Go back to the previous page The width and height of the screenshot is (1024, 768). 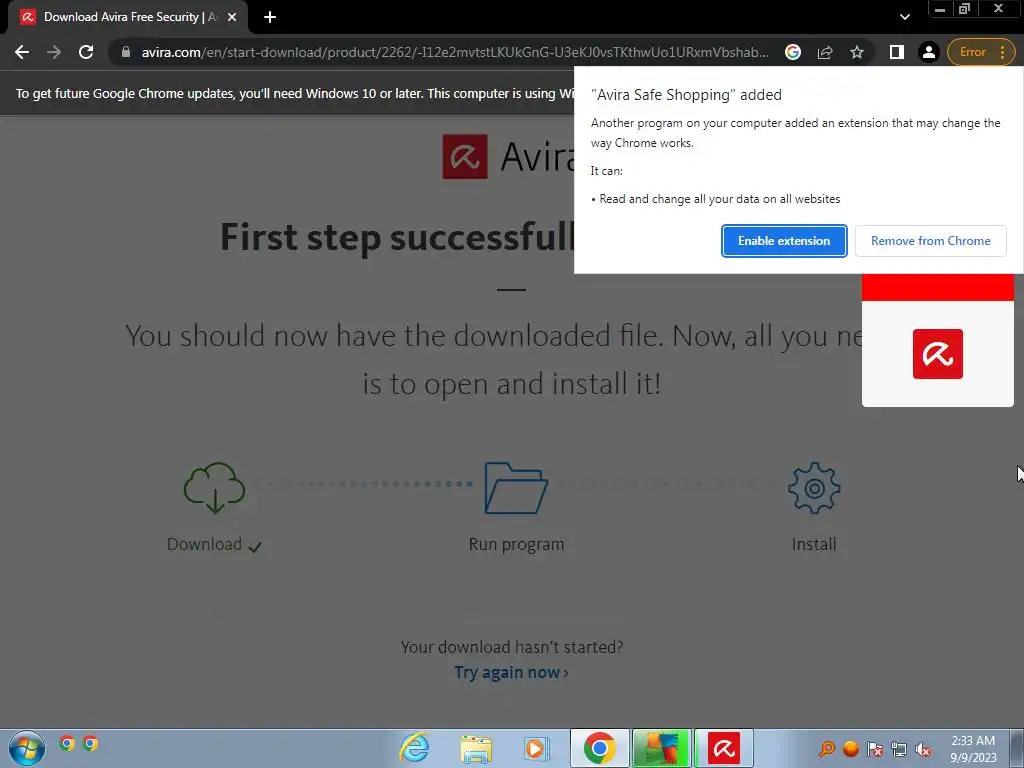coord(22,52)
